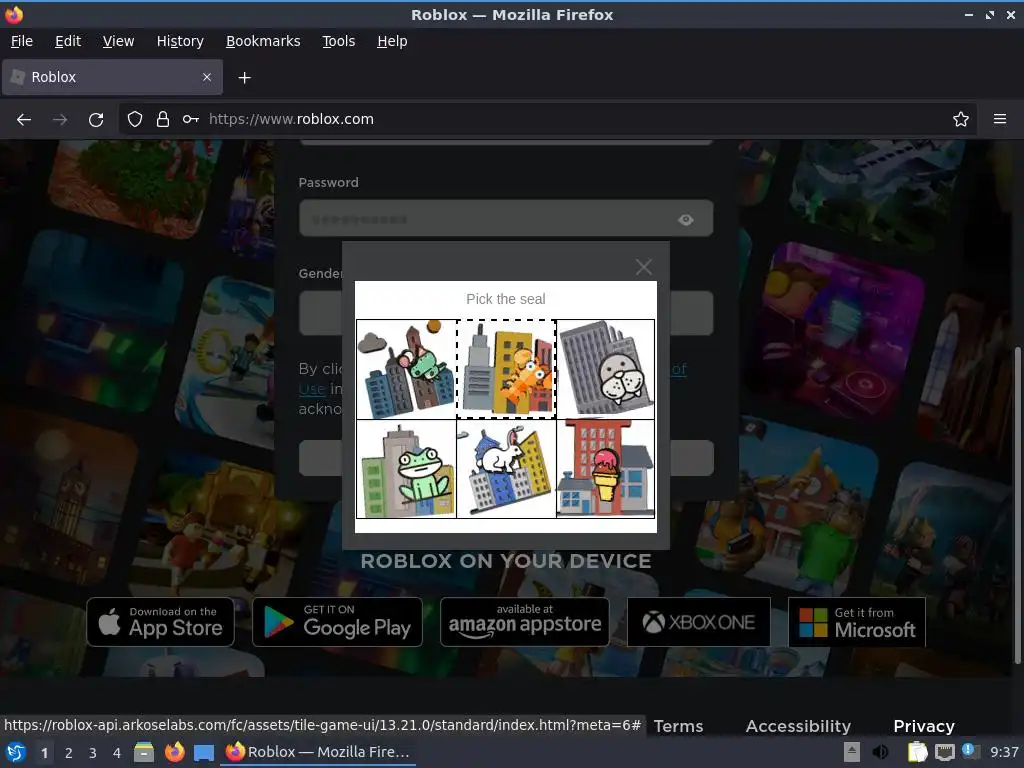Go forward with the forward arrow
Viewport: 1024px width, 768px height.
(59, 120)
